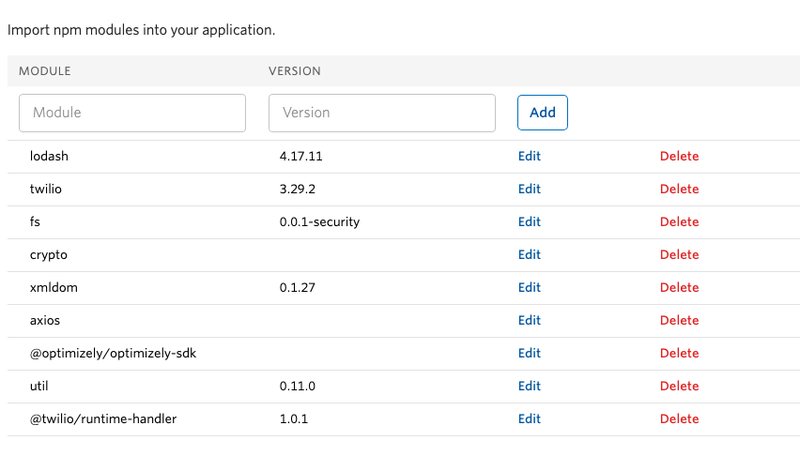Click the Version input field
This screenshot has width=800, height=456.
tap(382, 113)
